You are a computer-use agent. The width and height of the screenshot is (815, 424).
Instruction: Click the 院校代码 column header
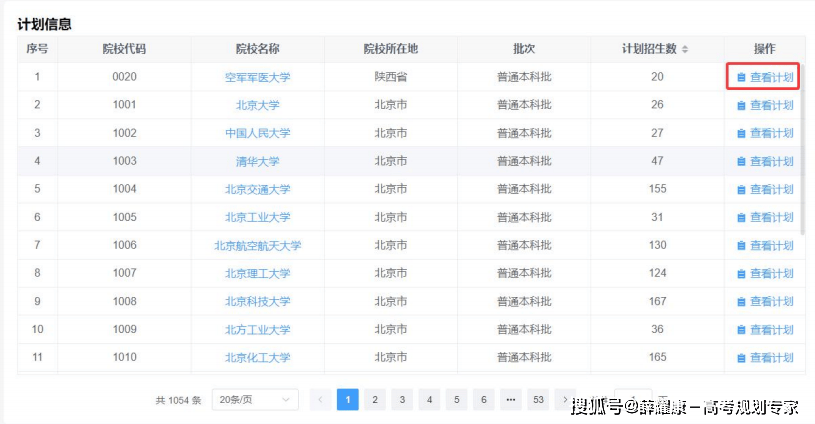pos(124,49)
